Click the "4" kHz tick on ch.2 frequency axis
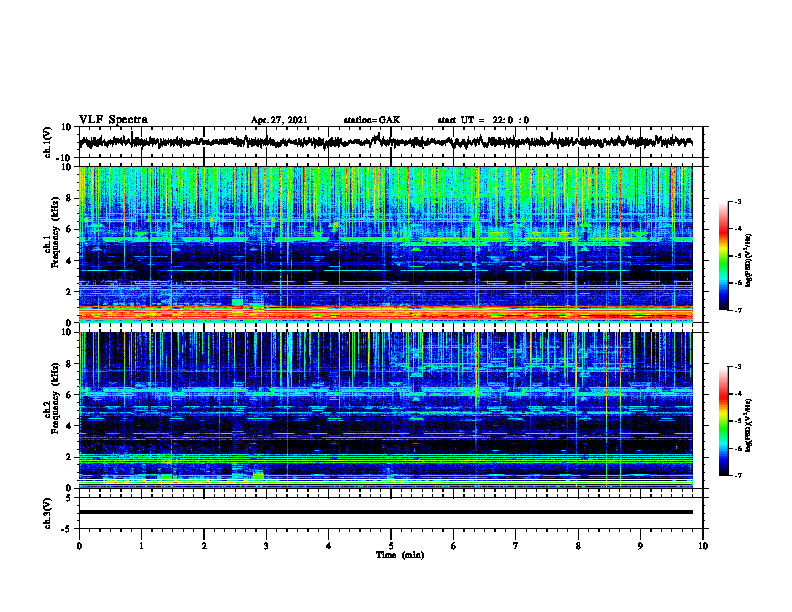Screen dimensions: 792x612 69,426
